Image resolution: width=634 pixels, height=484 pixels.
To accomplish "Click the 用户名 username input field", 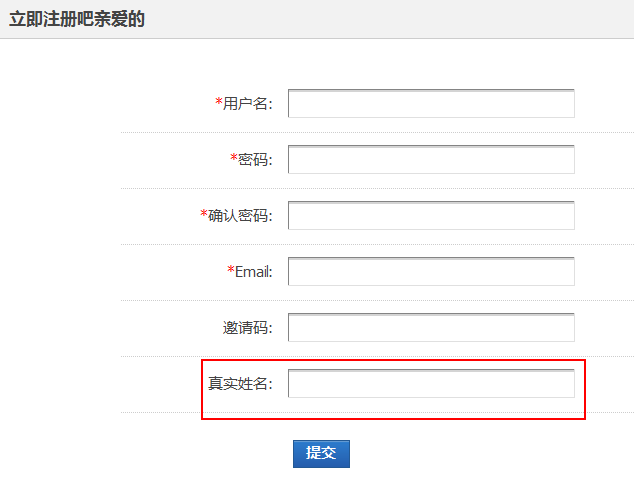I will coord(431,104).
